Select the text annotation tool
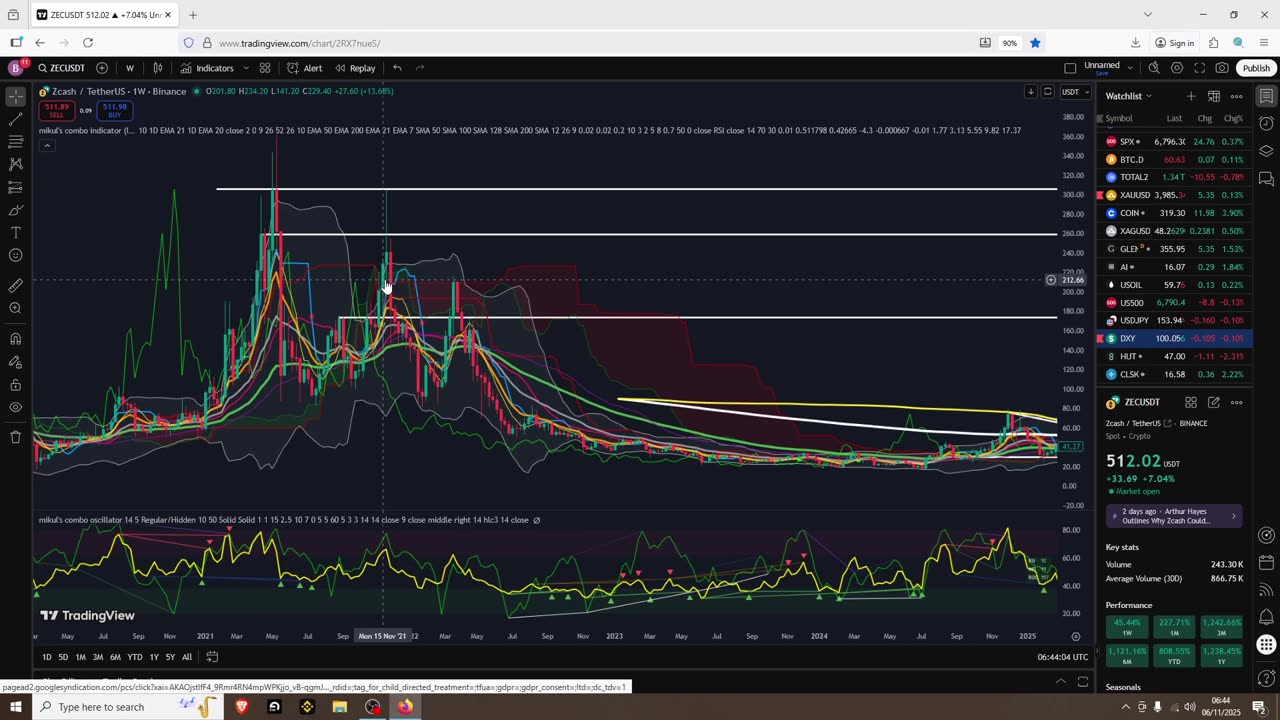Viewport: 1280px width, 720px height. [x=15, y=232]
